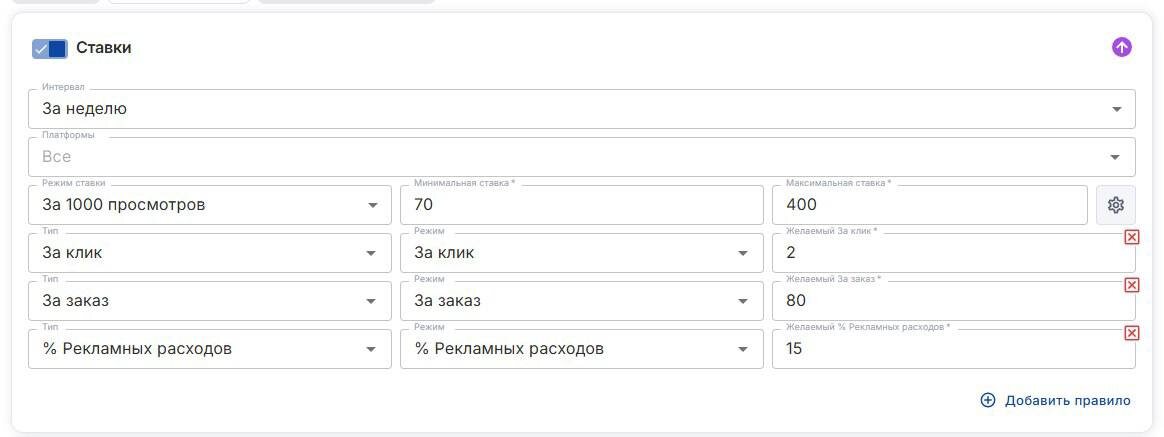Open the 'Режим' dropdown set to 'За заказ'

(x=581, y=301)
